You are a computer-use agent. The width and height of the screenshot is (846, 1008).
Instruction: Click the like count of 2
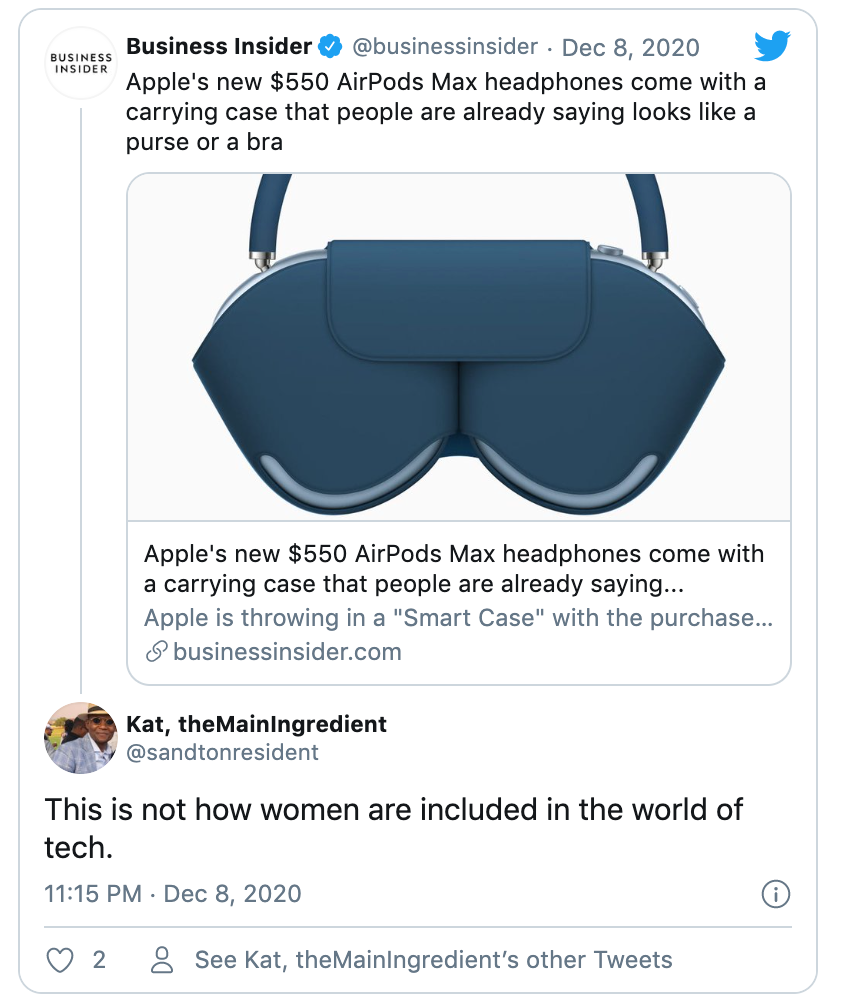coord(99,960)
